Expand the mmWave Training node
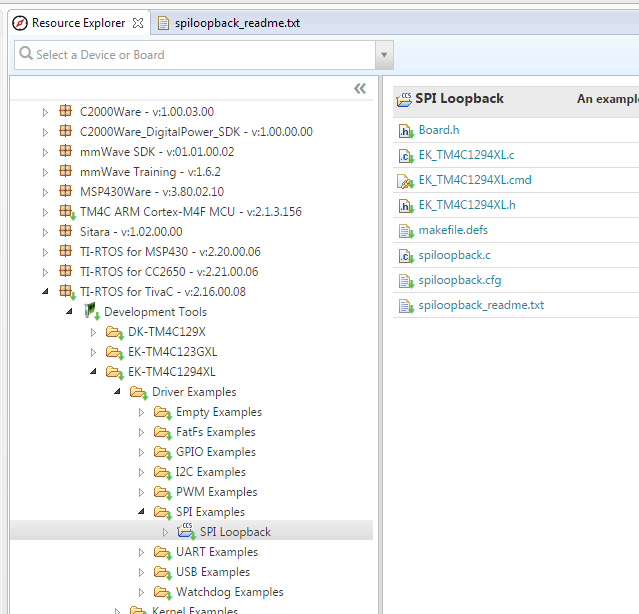The width and height of the screenshot is (639, 614). (x=45, y=172)
